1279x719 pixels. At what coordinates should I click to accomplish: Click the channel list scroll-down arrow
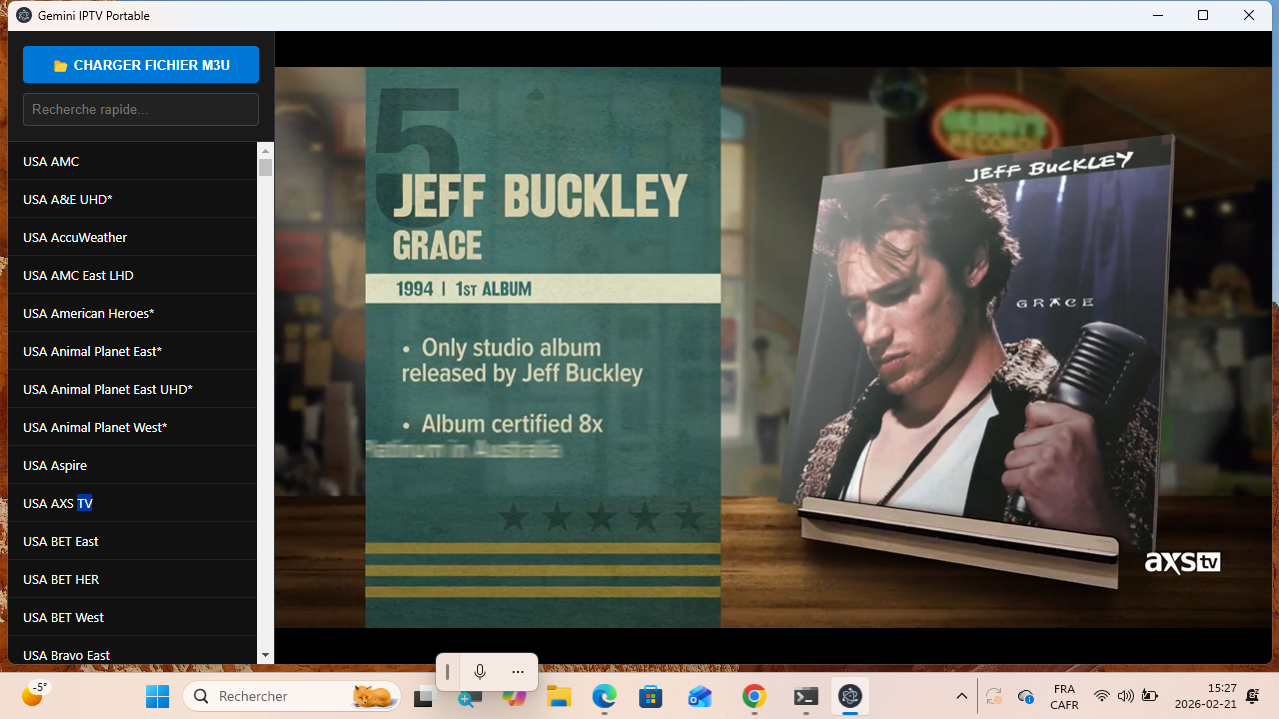(x=265, y=655)
